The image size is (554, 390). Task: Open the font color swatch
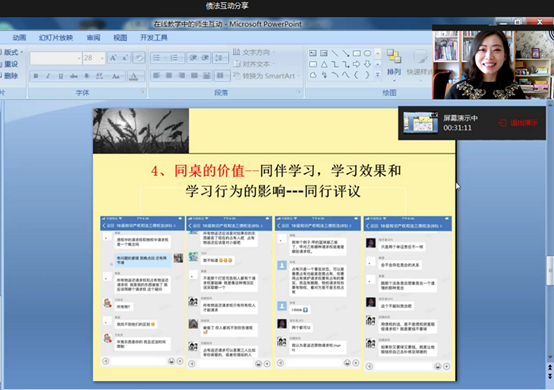[x=134, y=76]
